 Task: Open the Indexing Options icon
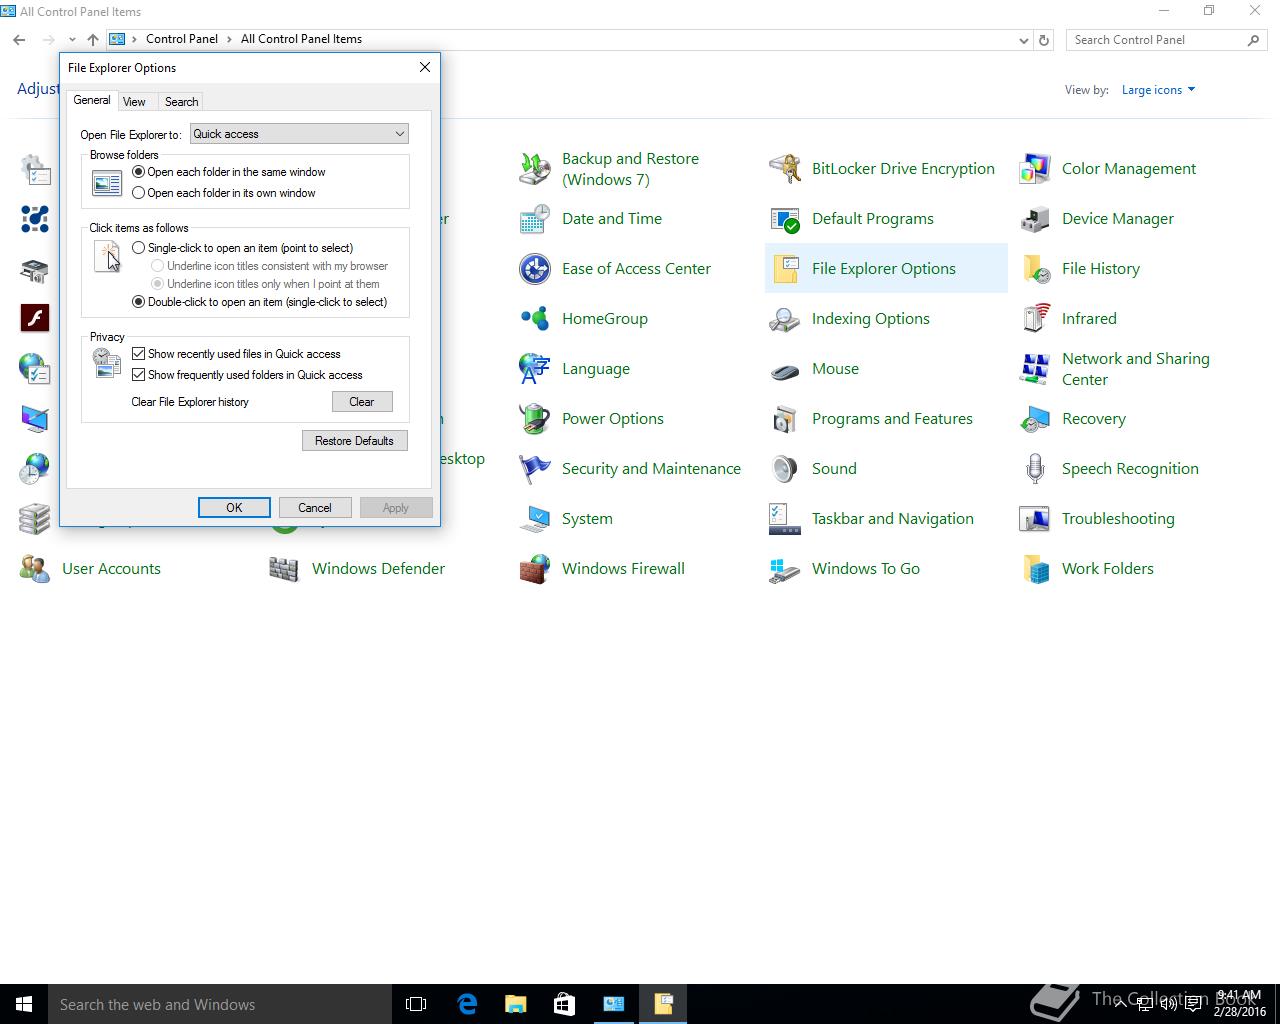click(785, 319)
